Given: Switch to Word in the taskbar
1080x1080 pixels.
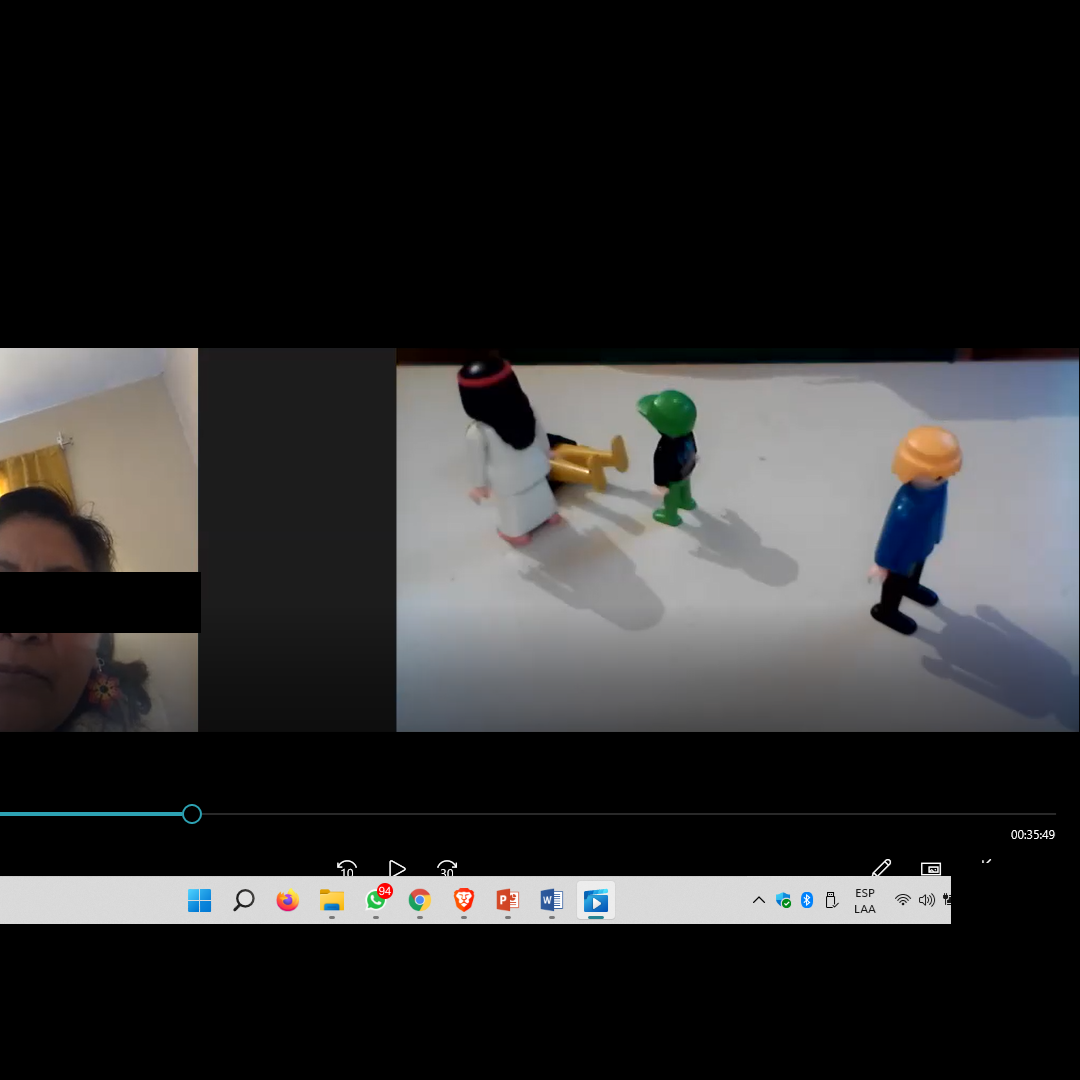Looking at the screenshot, I should click(552, 900).
